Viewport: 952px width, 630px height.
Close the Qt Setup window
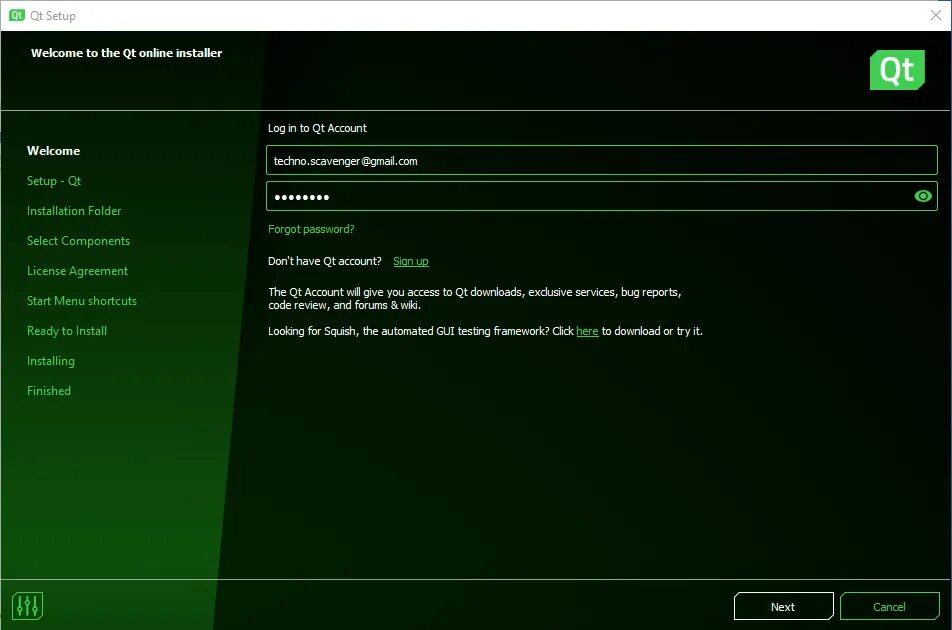click(x=936, y=15)
